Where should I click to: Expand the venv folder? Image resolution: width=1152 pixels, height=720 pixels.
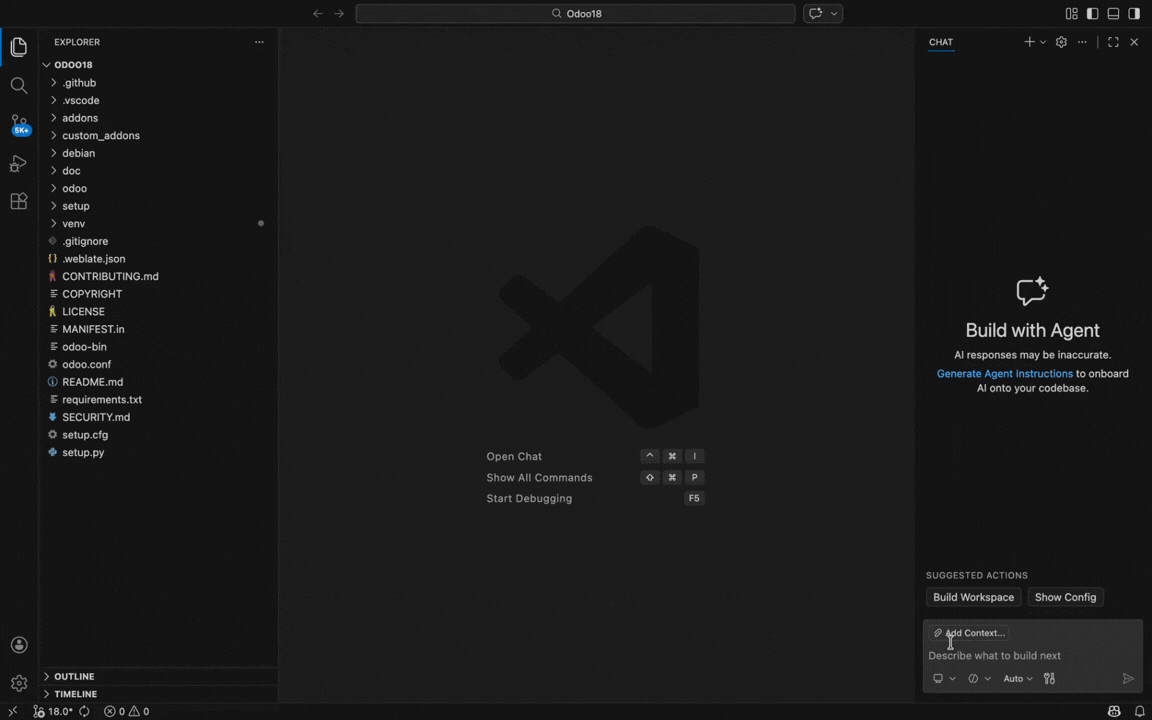click(x=159, y=223)
